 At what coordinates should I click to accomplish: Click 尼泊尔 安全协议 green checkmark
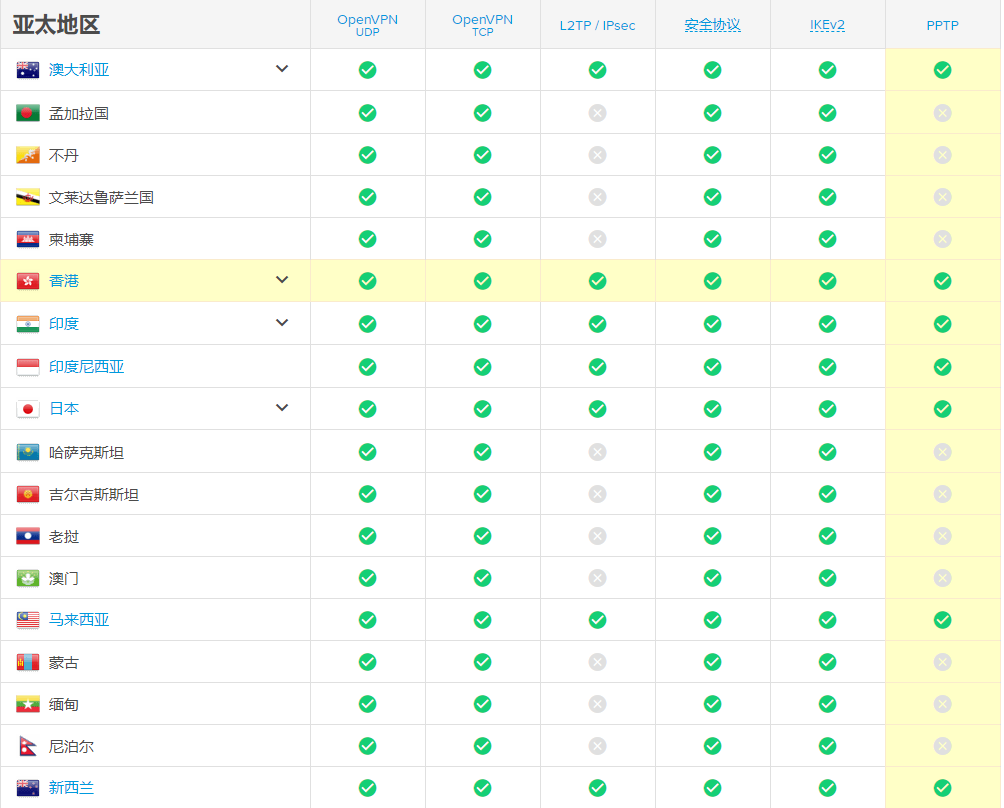(x=713, y=746)
